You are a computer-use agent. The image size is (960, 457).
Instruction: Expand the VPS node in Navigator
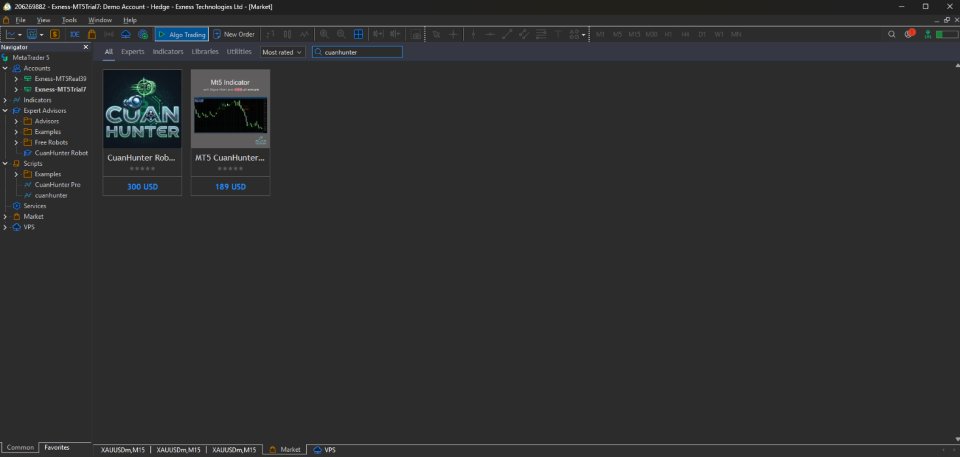pos(6,227)
